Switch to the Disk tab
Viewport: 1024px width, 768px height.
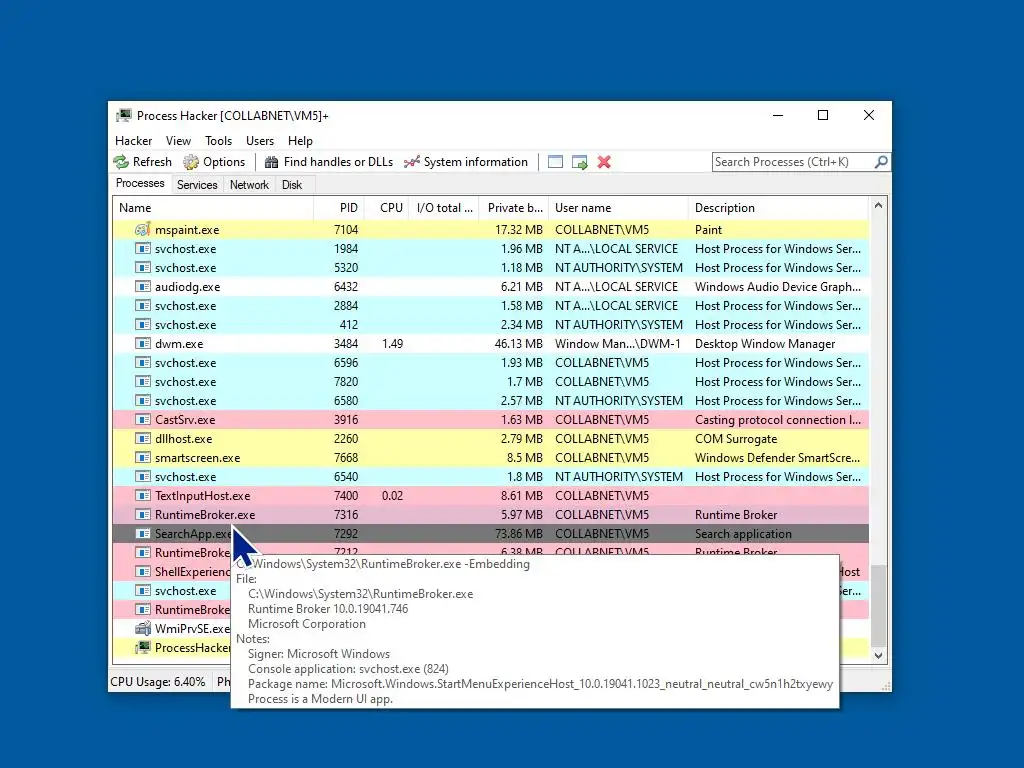point(292,185)
